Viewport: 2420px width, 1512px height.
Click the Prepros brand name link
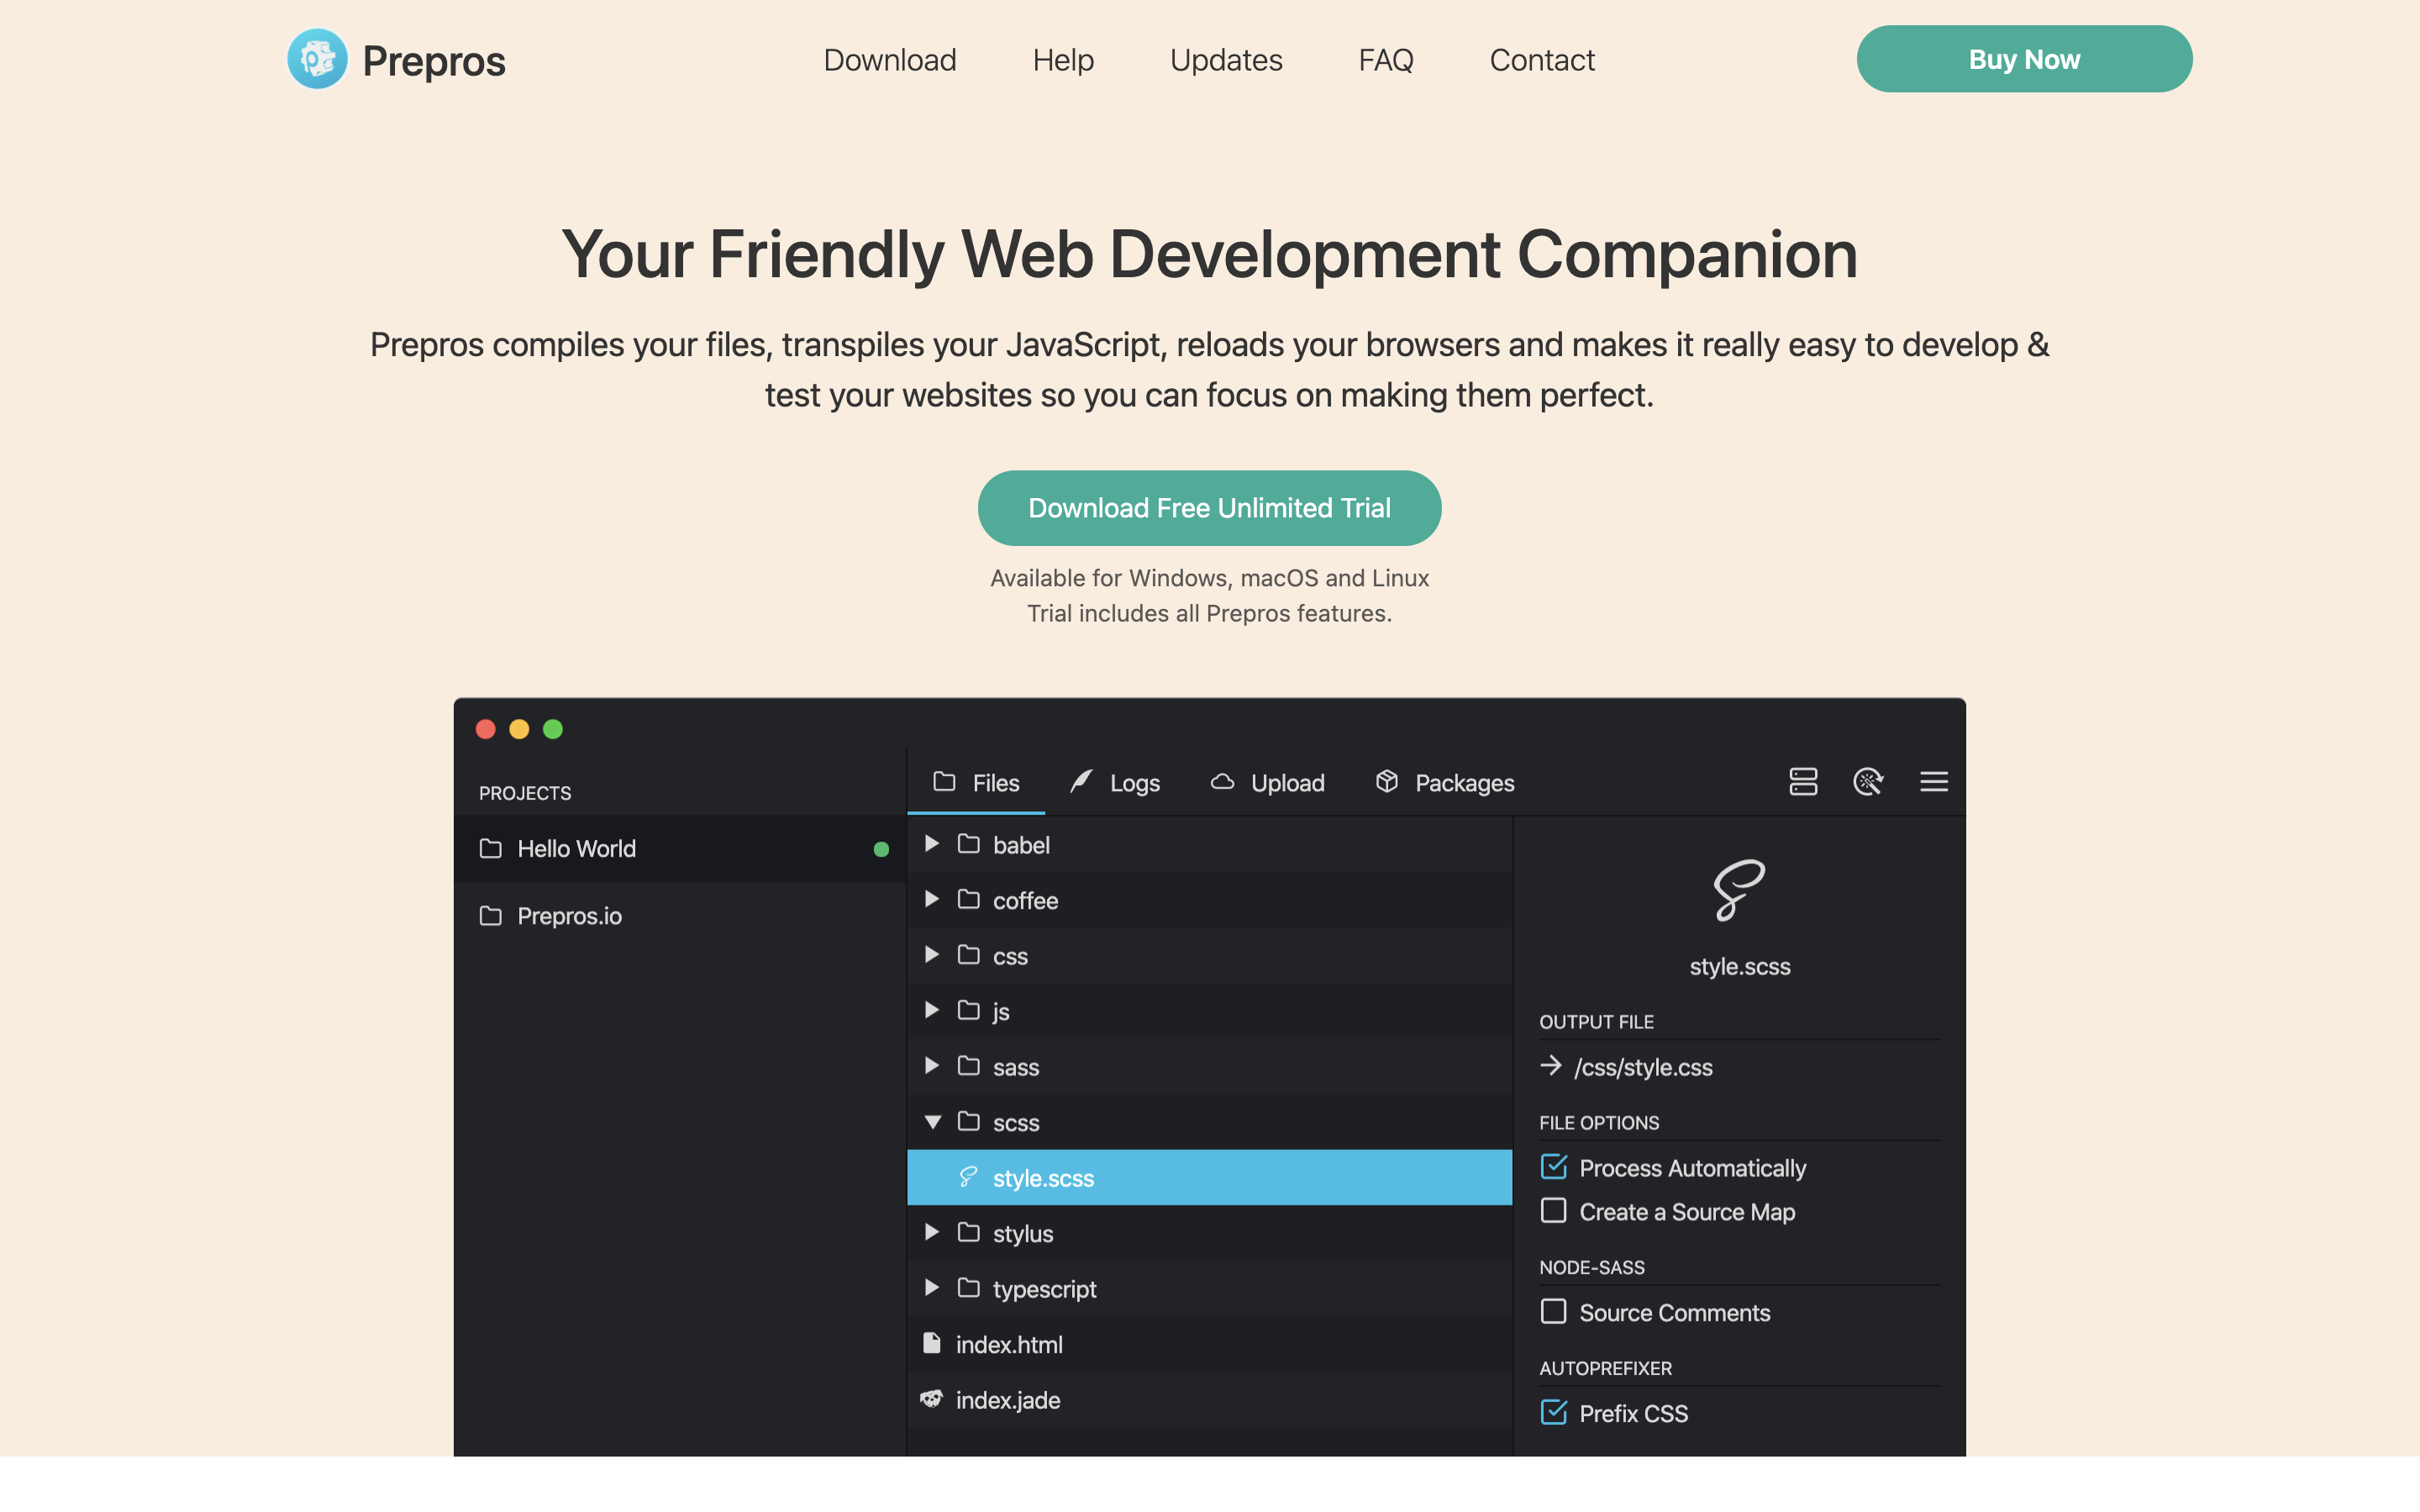434,61
